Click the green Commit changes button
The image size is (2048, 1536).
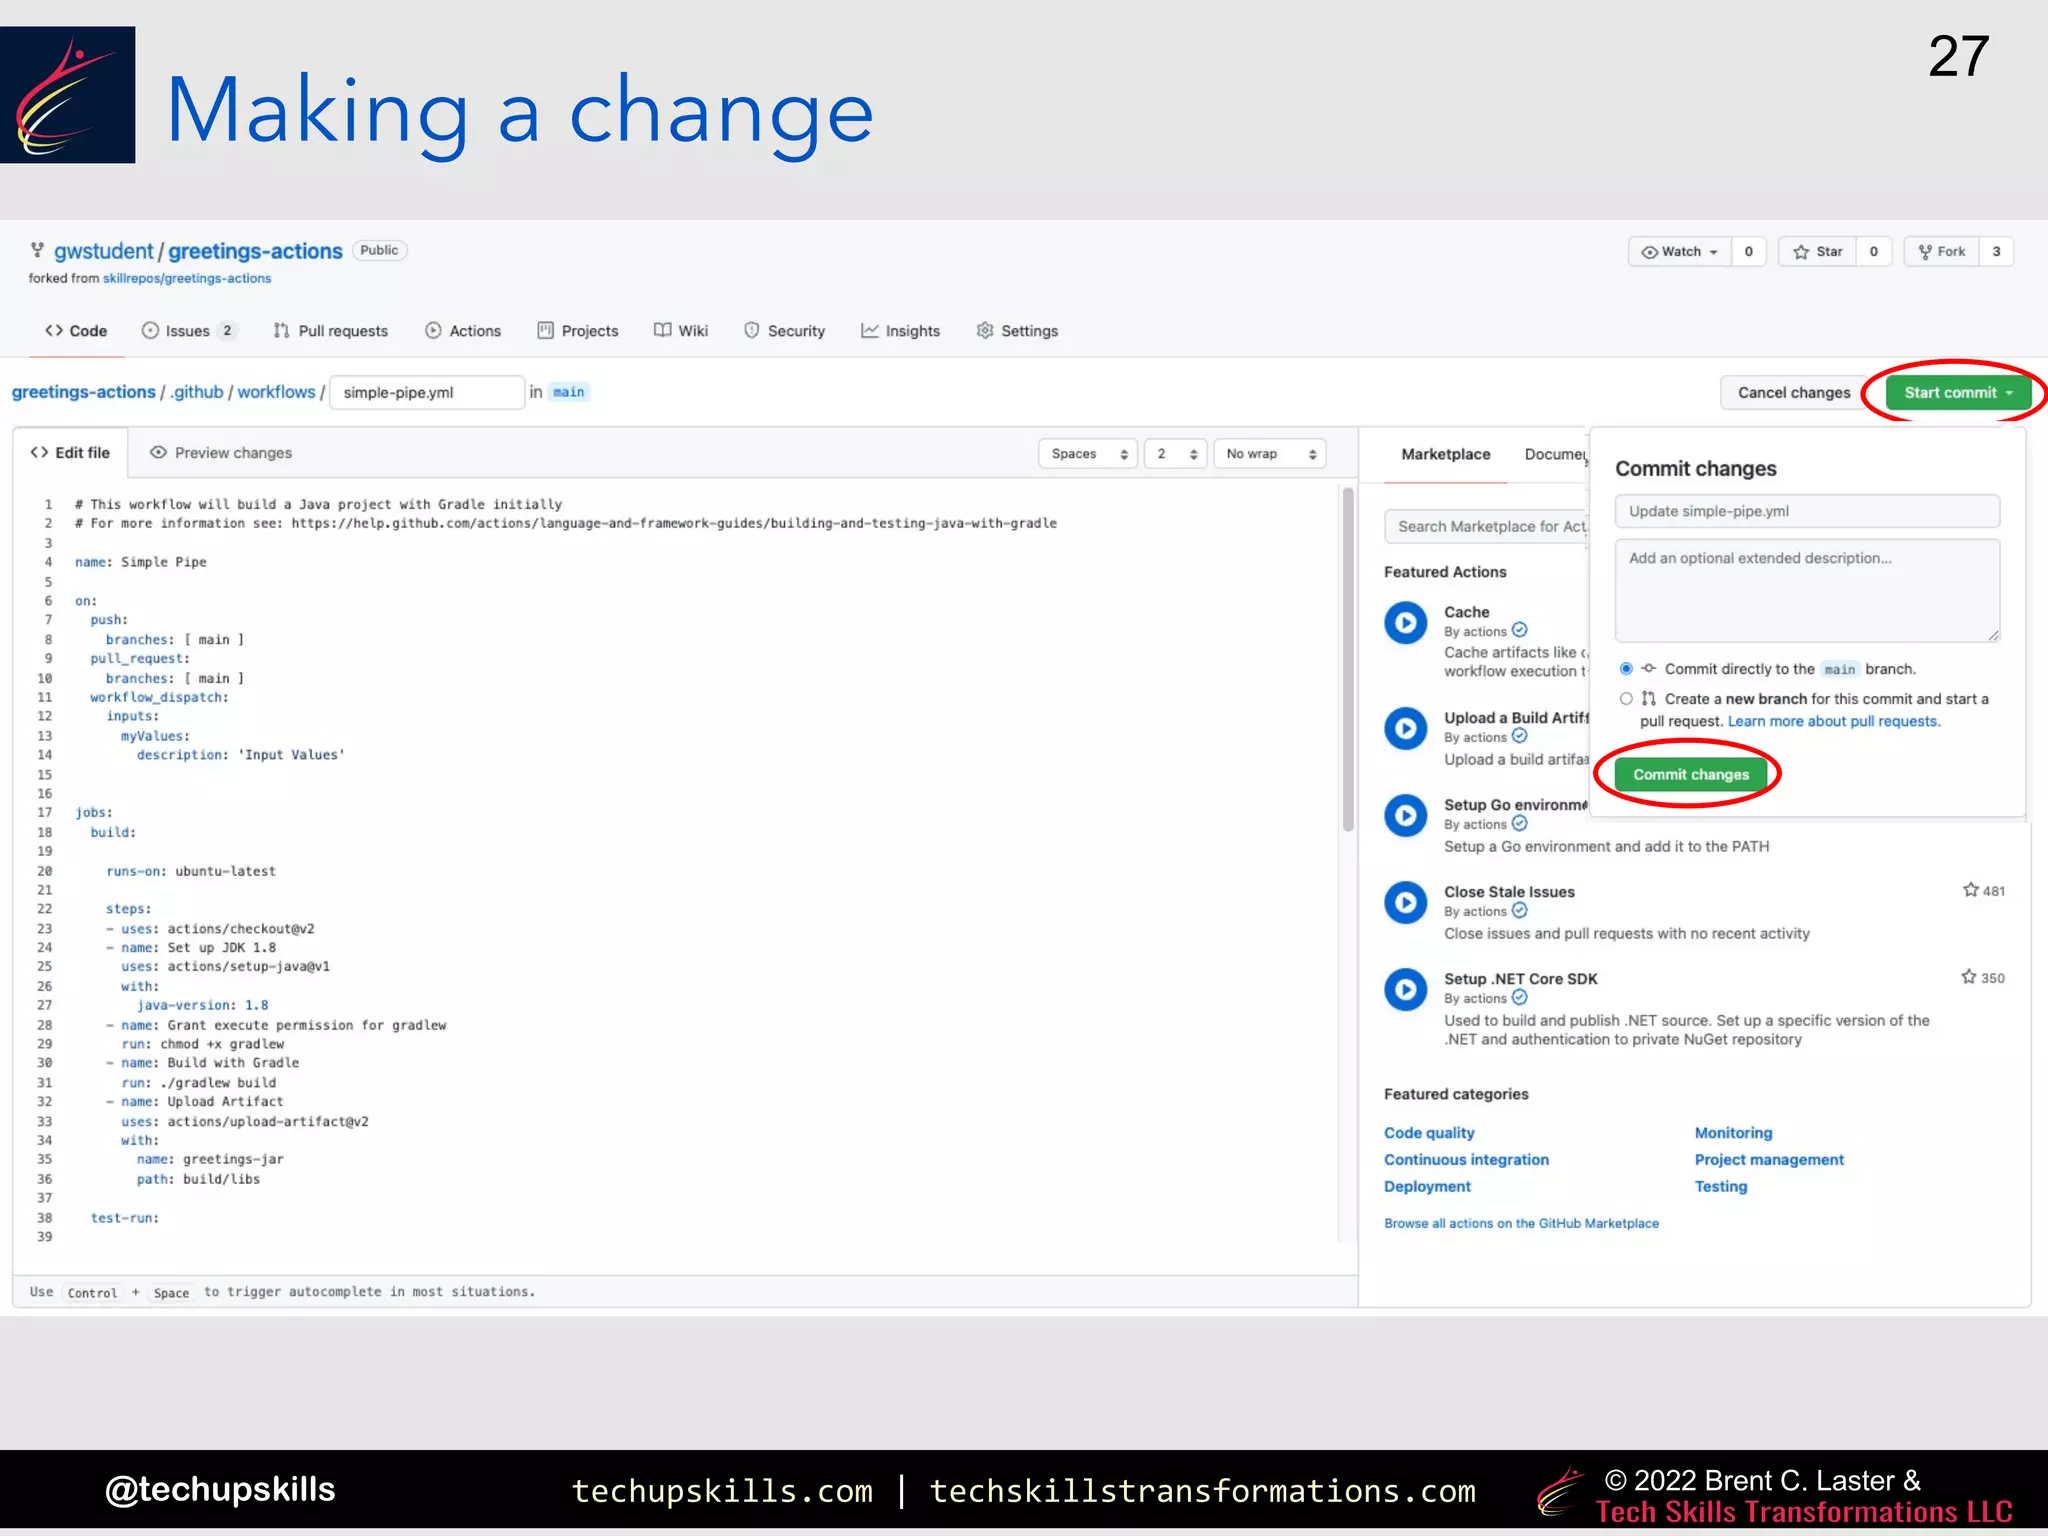click(x=1691, y=775)
